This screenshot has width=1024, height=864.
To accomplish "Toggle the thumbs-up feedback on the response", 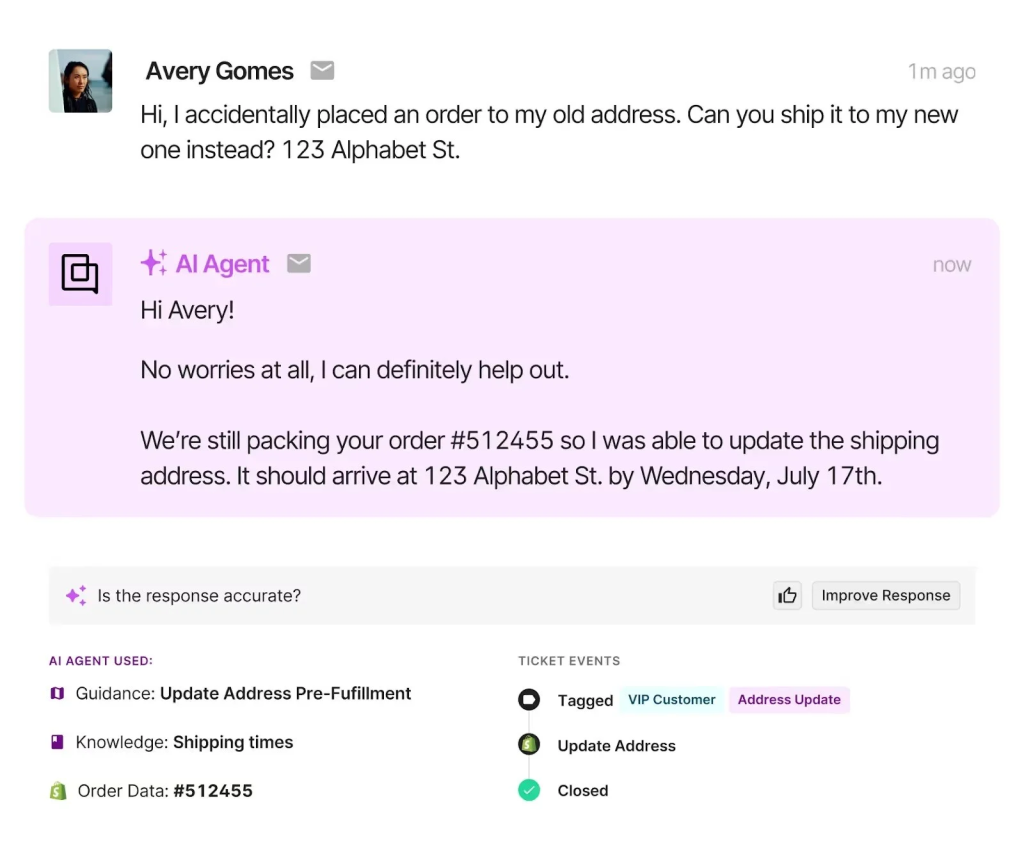I will pos(787,595).
